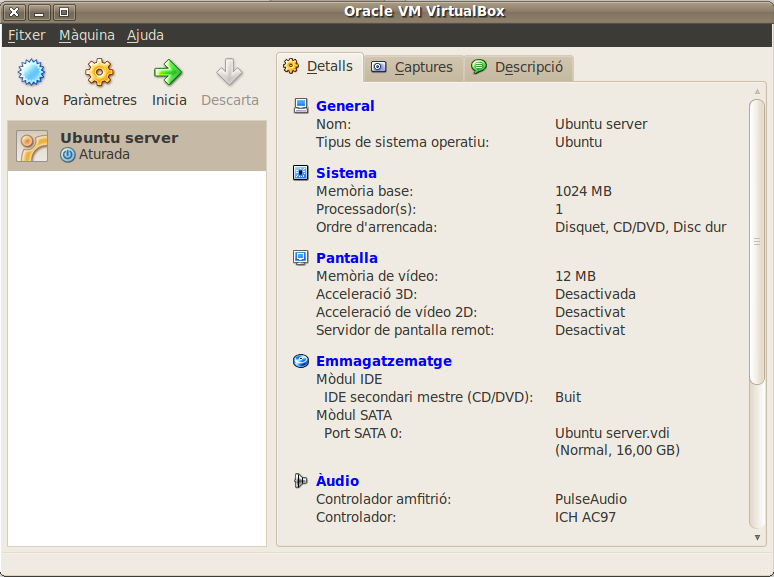Image resolution: width=774 pixels, height=577 pixels.
Task: Click the General section monitor icon
Action: (x=301, y=106)
